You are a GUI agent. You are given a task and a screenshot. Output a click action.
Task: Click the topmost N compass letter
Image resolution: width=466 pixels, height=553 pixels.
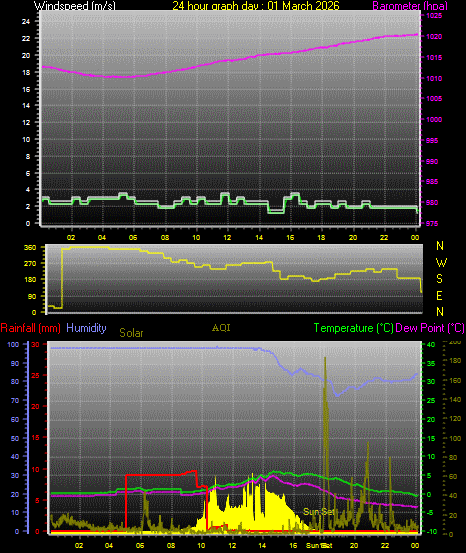click(440, 246)
